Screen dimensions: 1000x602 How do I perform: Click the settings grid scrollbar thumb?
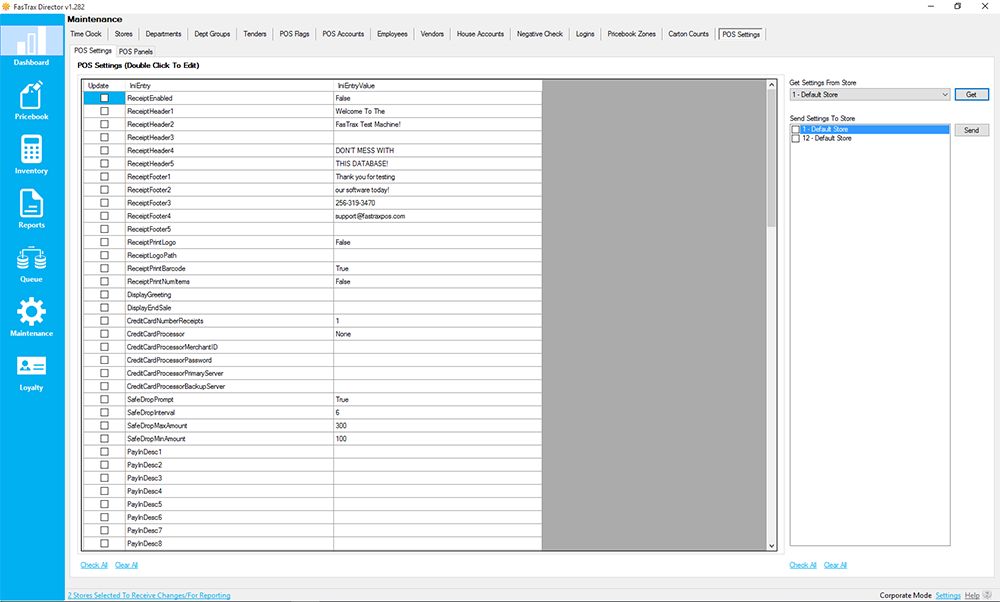click(772, 159)
